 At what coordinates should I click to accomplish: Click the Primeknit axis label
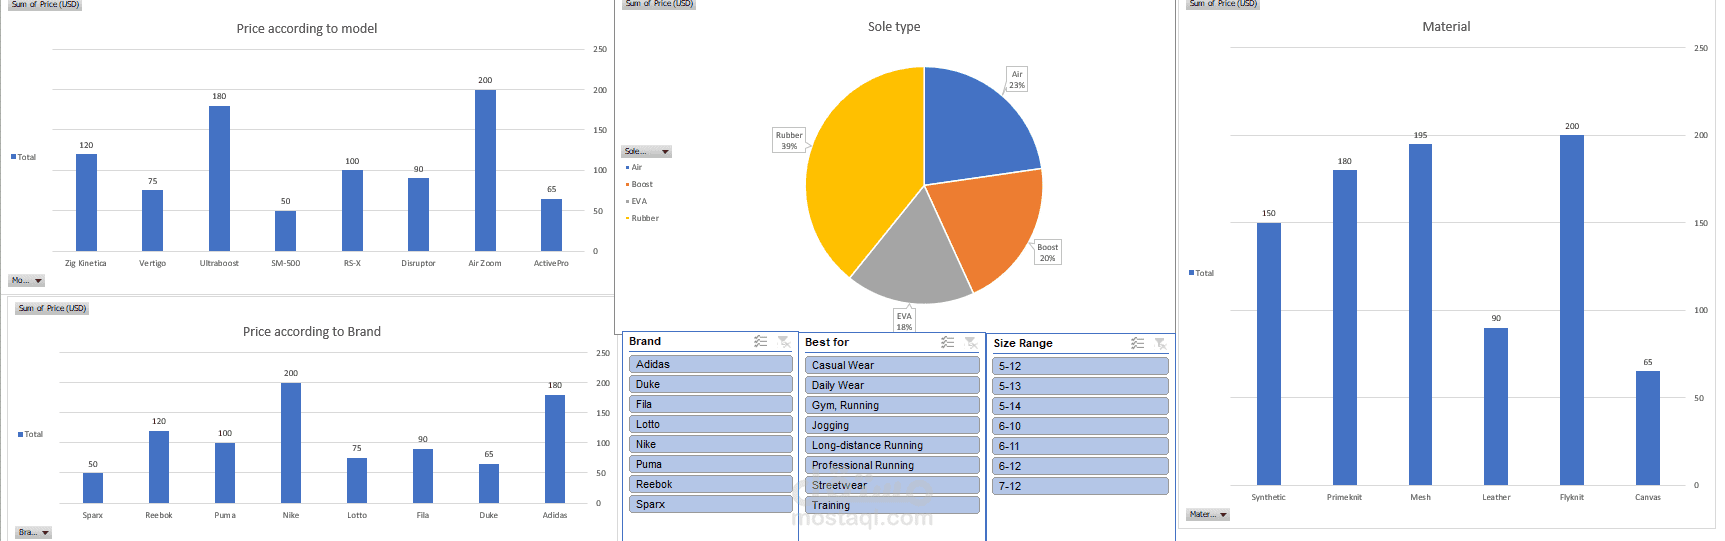1344,497
